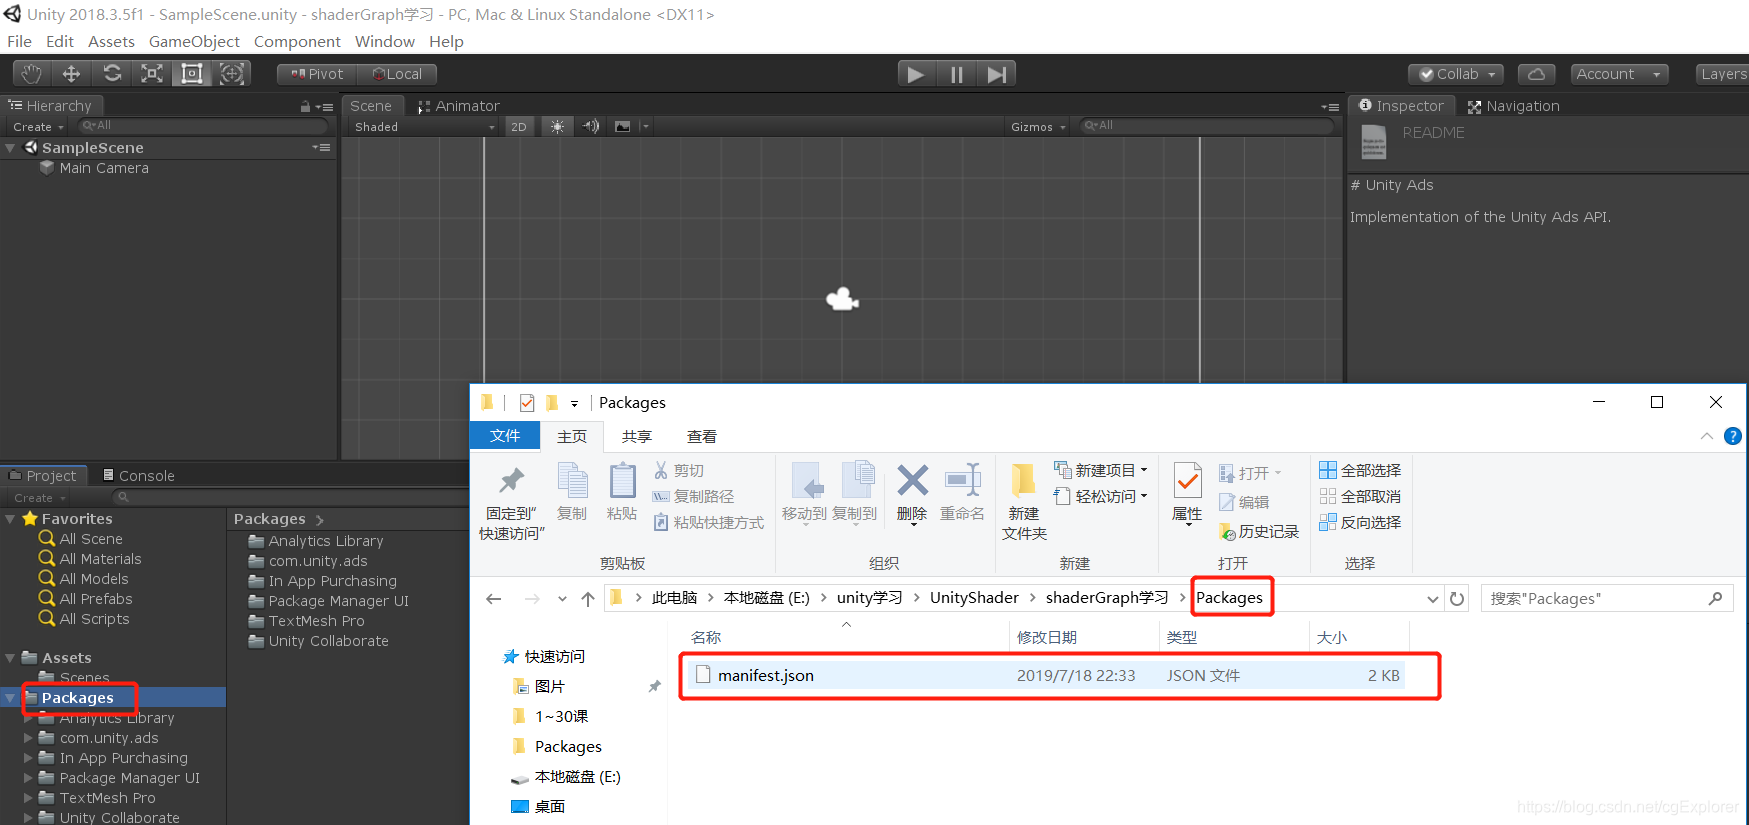Screen dimensions: 1749x825
Task: Click 历史记录 history button
Action: [x=1259, y=532]
